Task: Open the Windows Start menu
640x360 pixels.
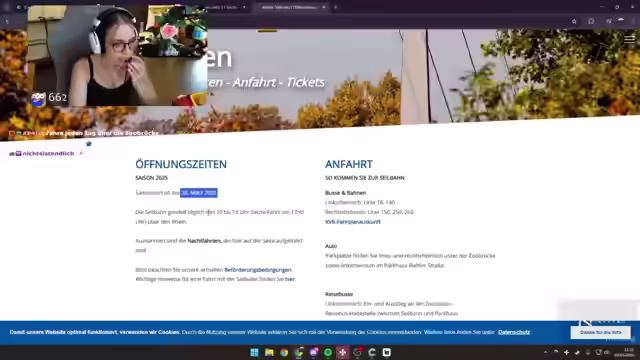Action: (254, 352)
